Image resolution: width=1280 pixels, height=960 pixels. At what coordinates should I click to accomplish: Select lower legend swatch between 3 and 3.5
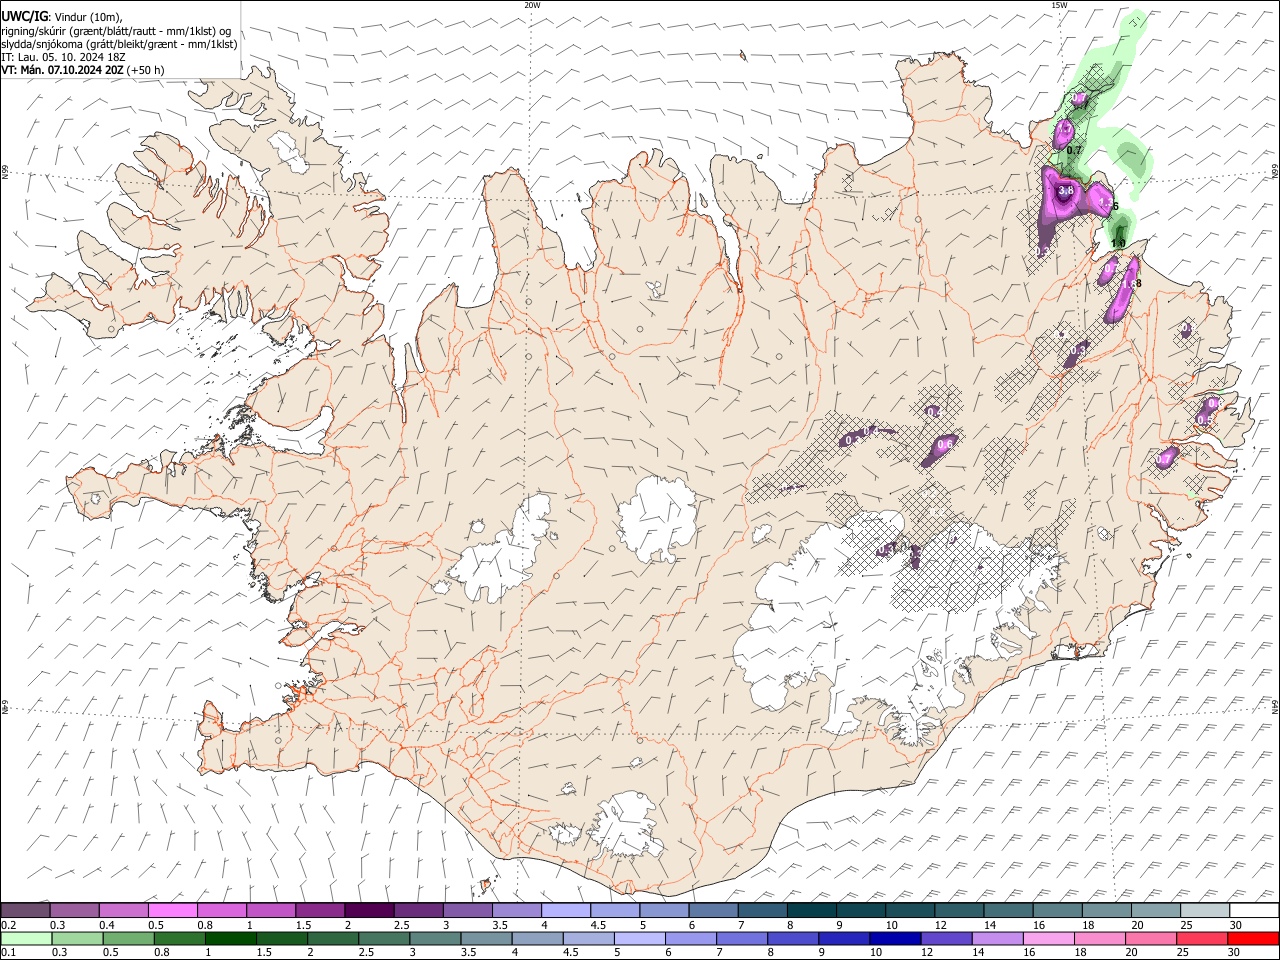coord(435,938)
